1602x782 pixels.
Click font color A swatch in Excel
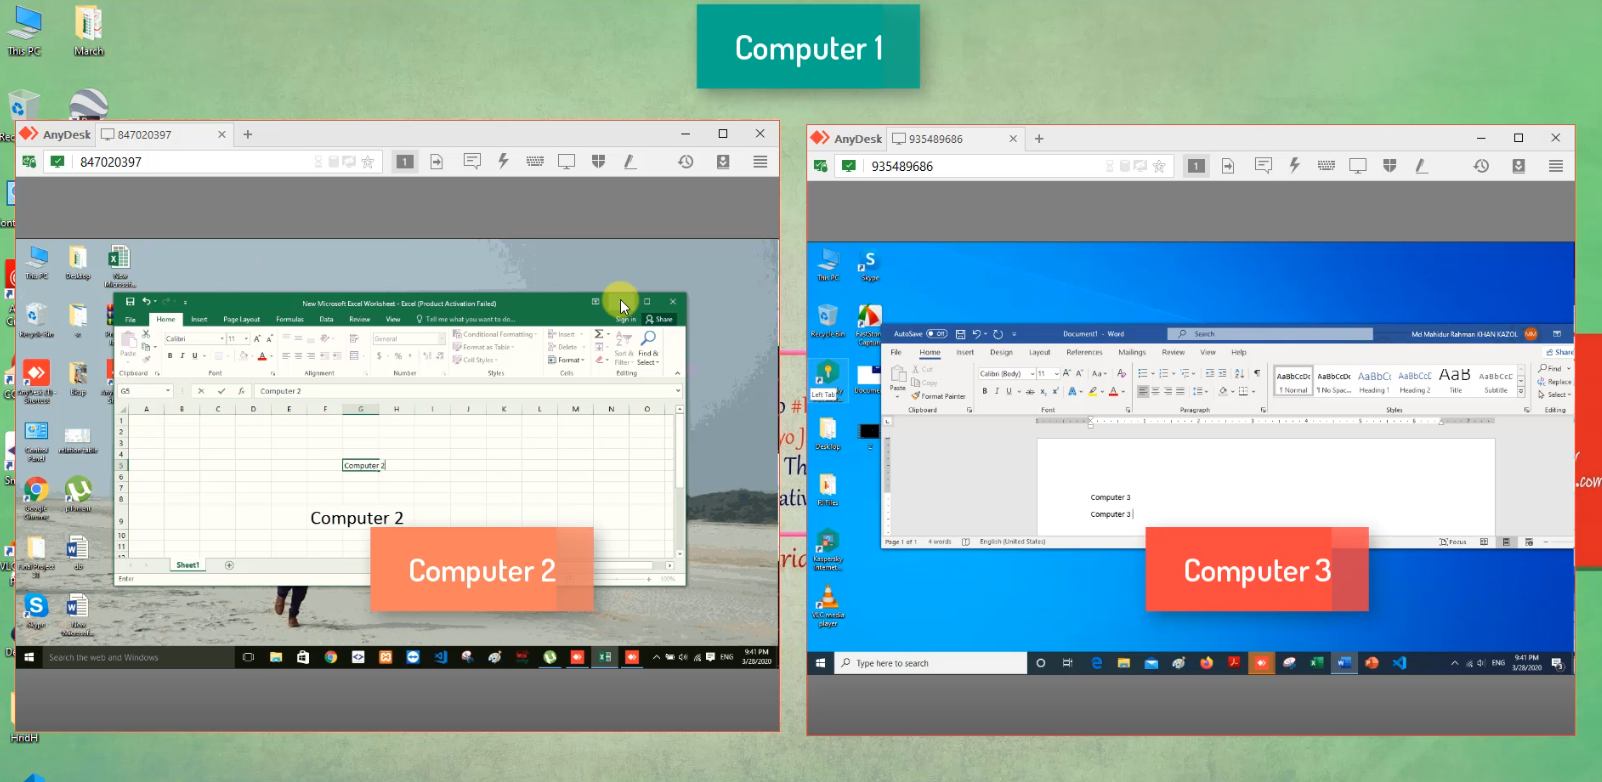point(262,355)
